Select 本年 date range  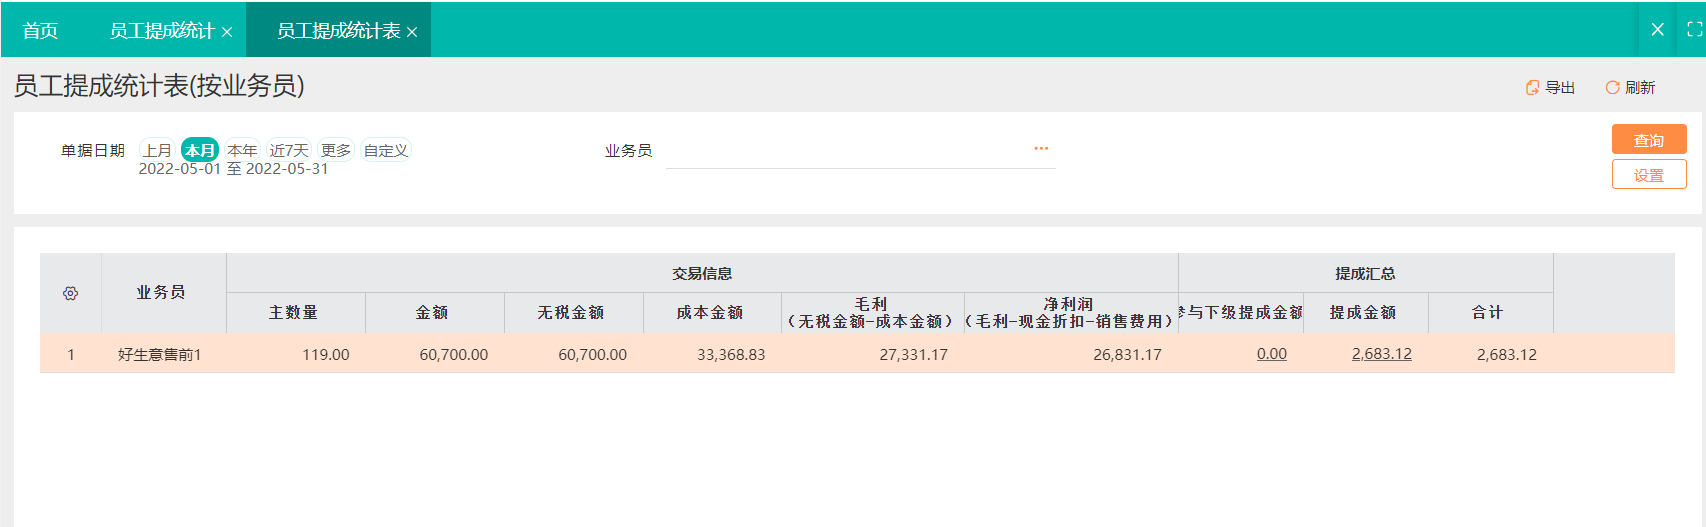coord(242,150)
